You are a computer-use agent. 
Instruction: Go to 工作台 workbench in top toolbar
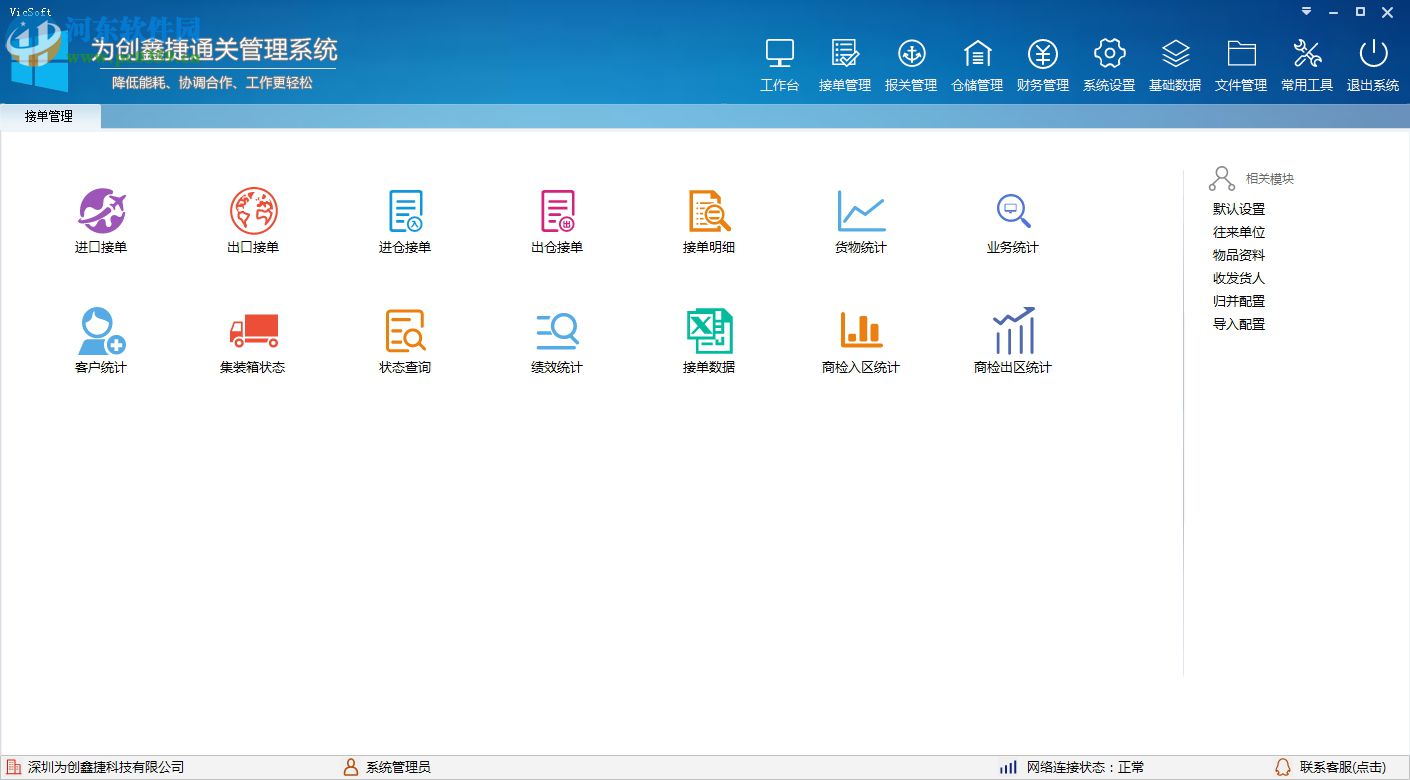(779, 64)
